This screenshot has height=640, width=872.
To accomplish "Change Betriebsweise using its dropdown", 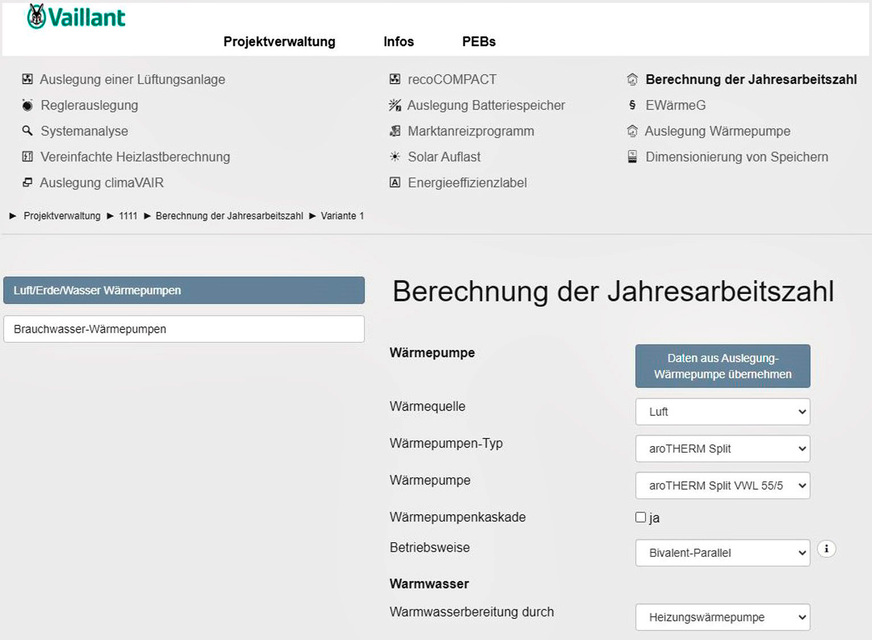I will (x=722, y=552).
